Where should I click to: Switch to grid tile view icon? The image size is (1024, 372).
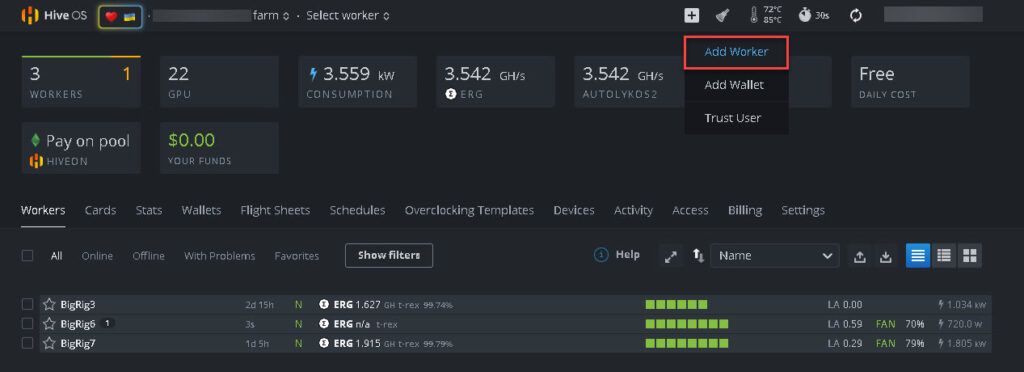969,255
